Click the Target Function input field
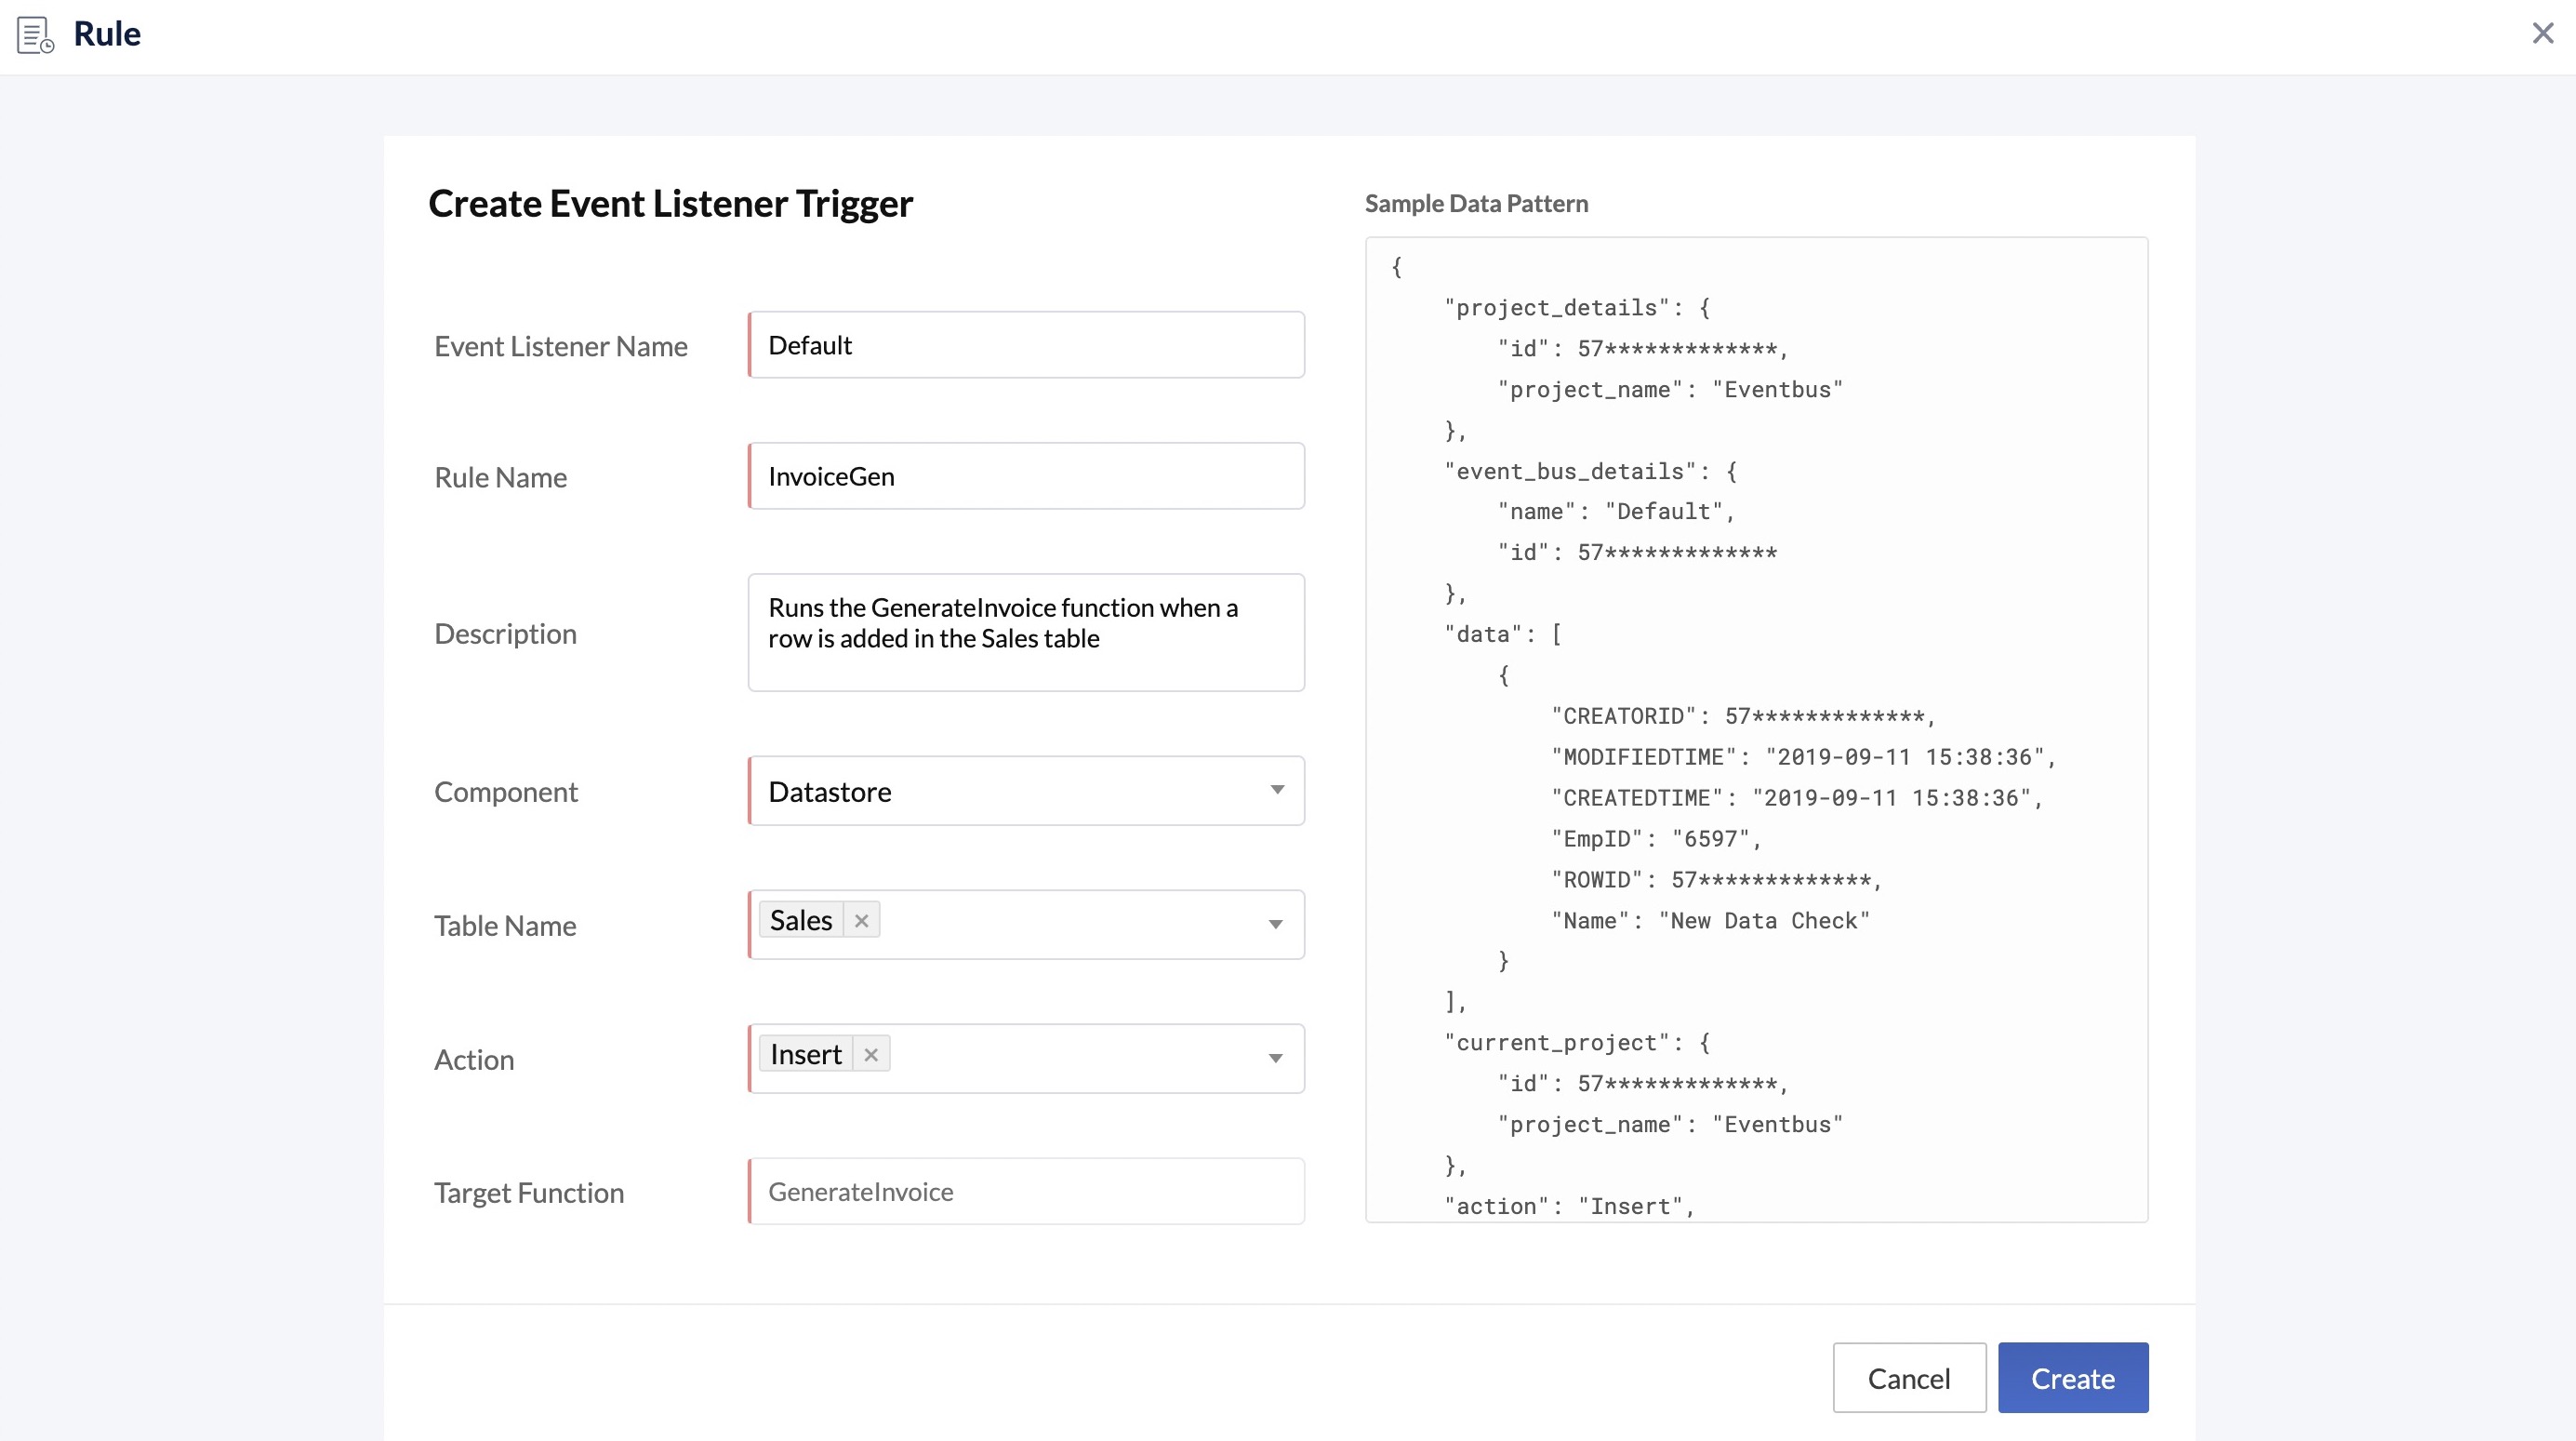 tap(1025, 1191)
